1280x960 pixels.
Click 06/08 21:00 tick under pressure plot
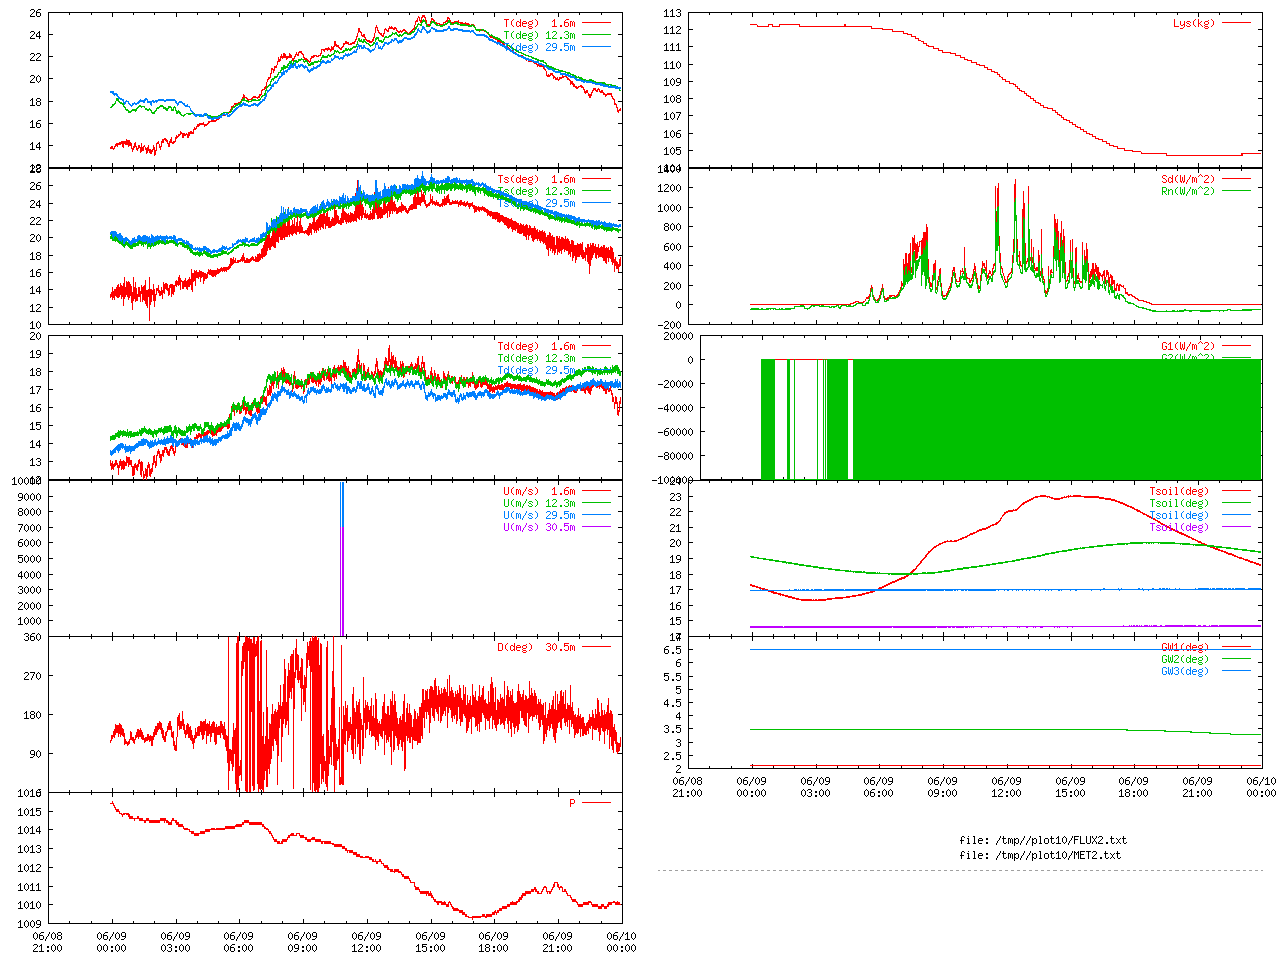47,943
